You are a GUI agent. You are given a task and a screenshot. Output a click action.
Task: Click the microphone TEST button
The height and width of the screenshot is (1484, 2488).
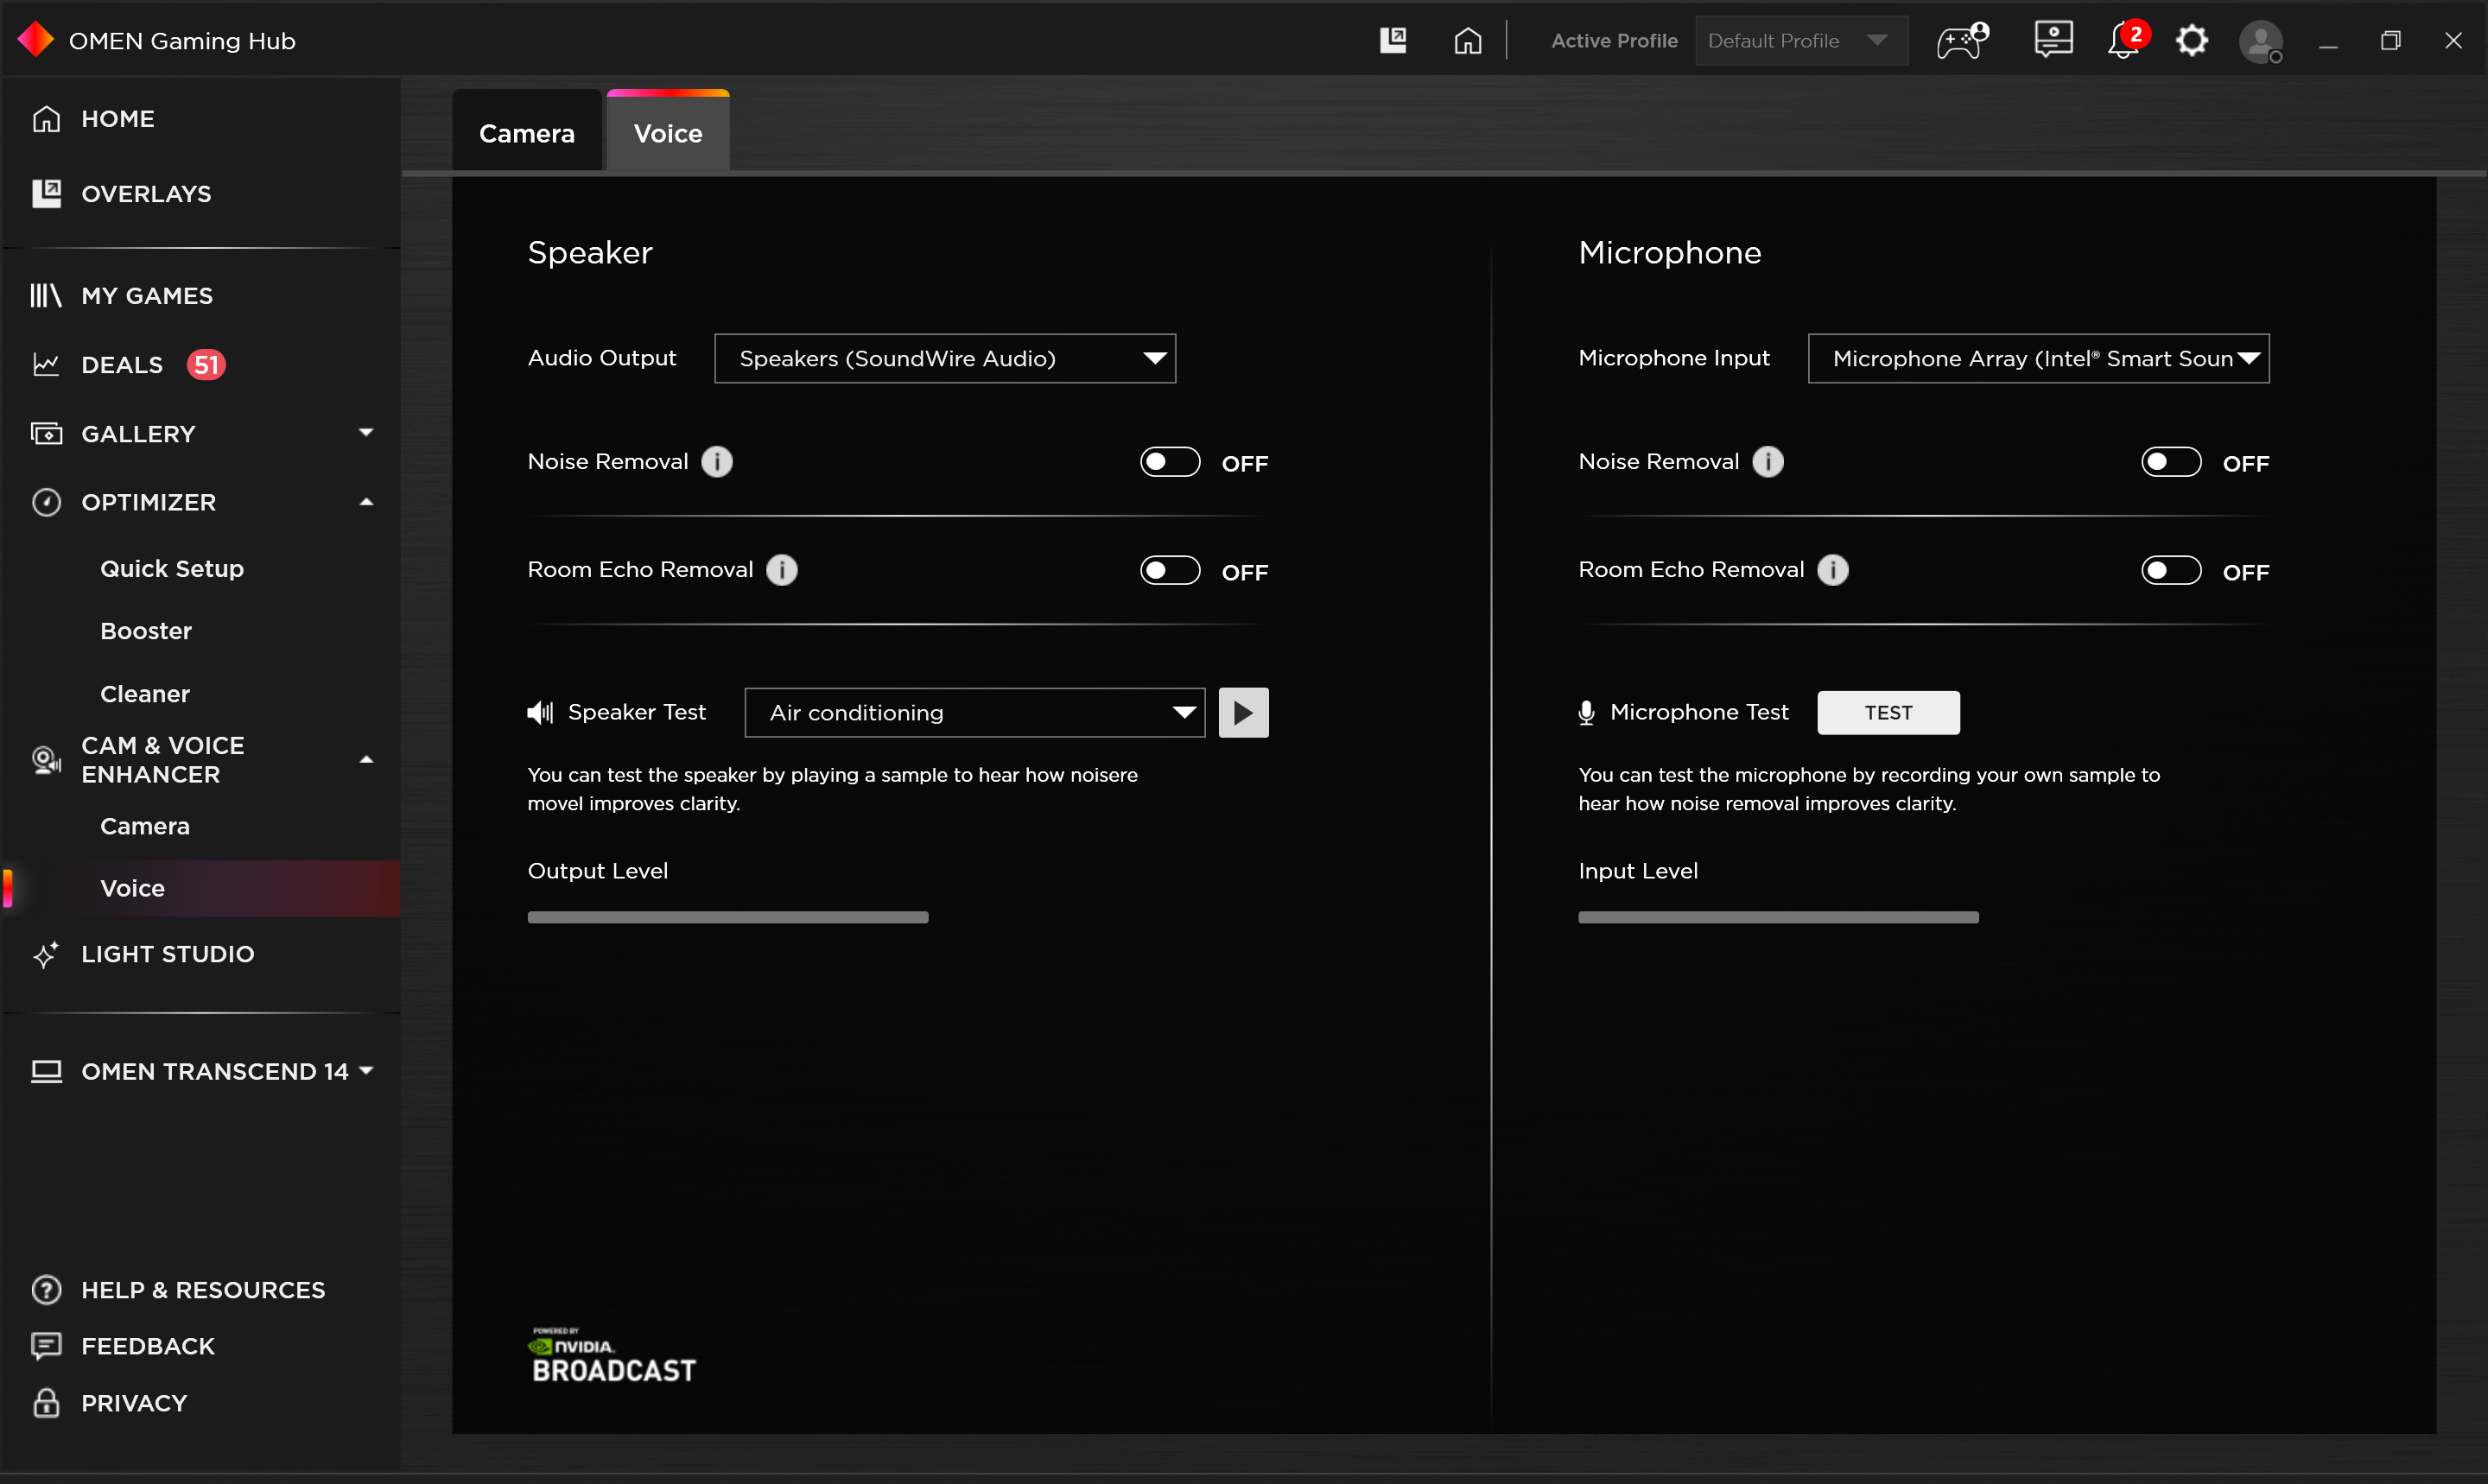1888,712
